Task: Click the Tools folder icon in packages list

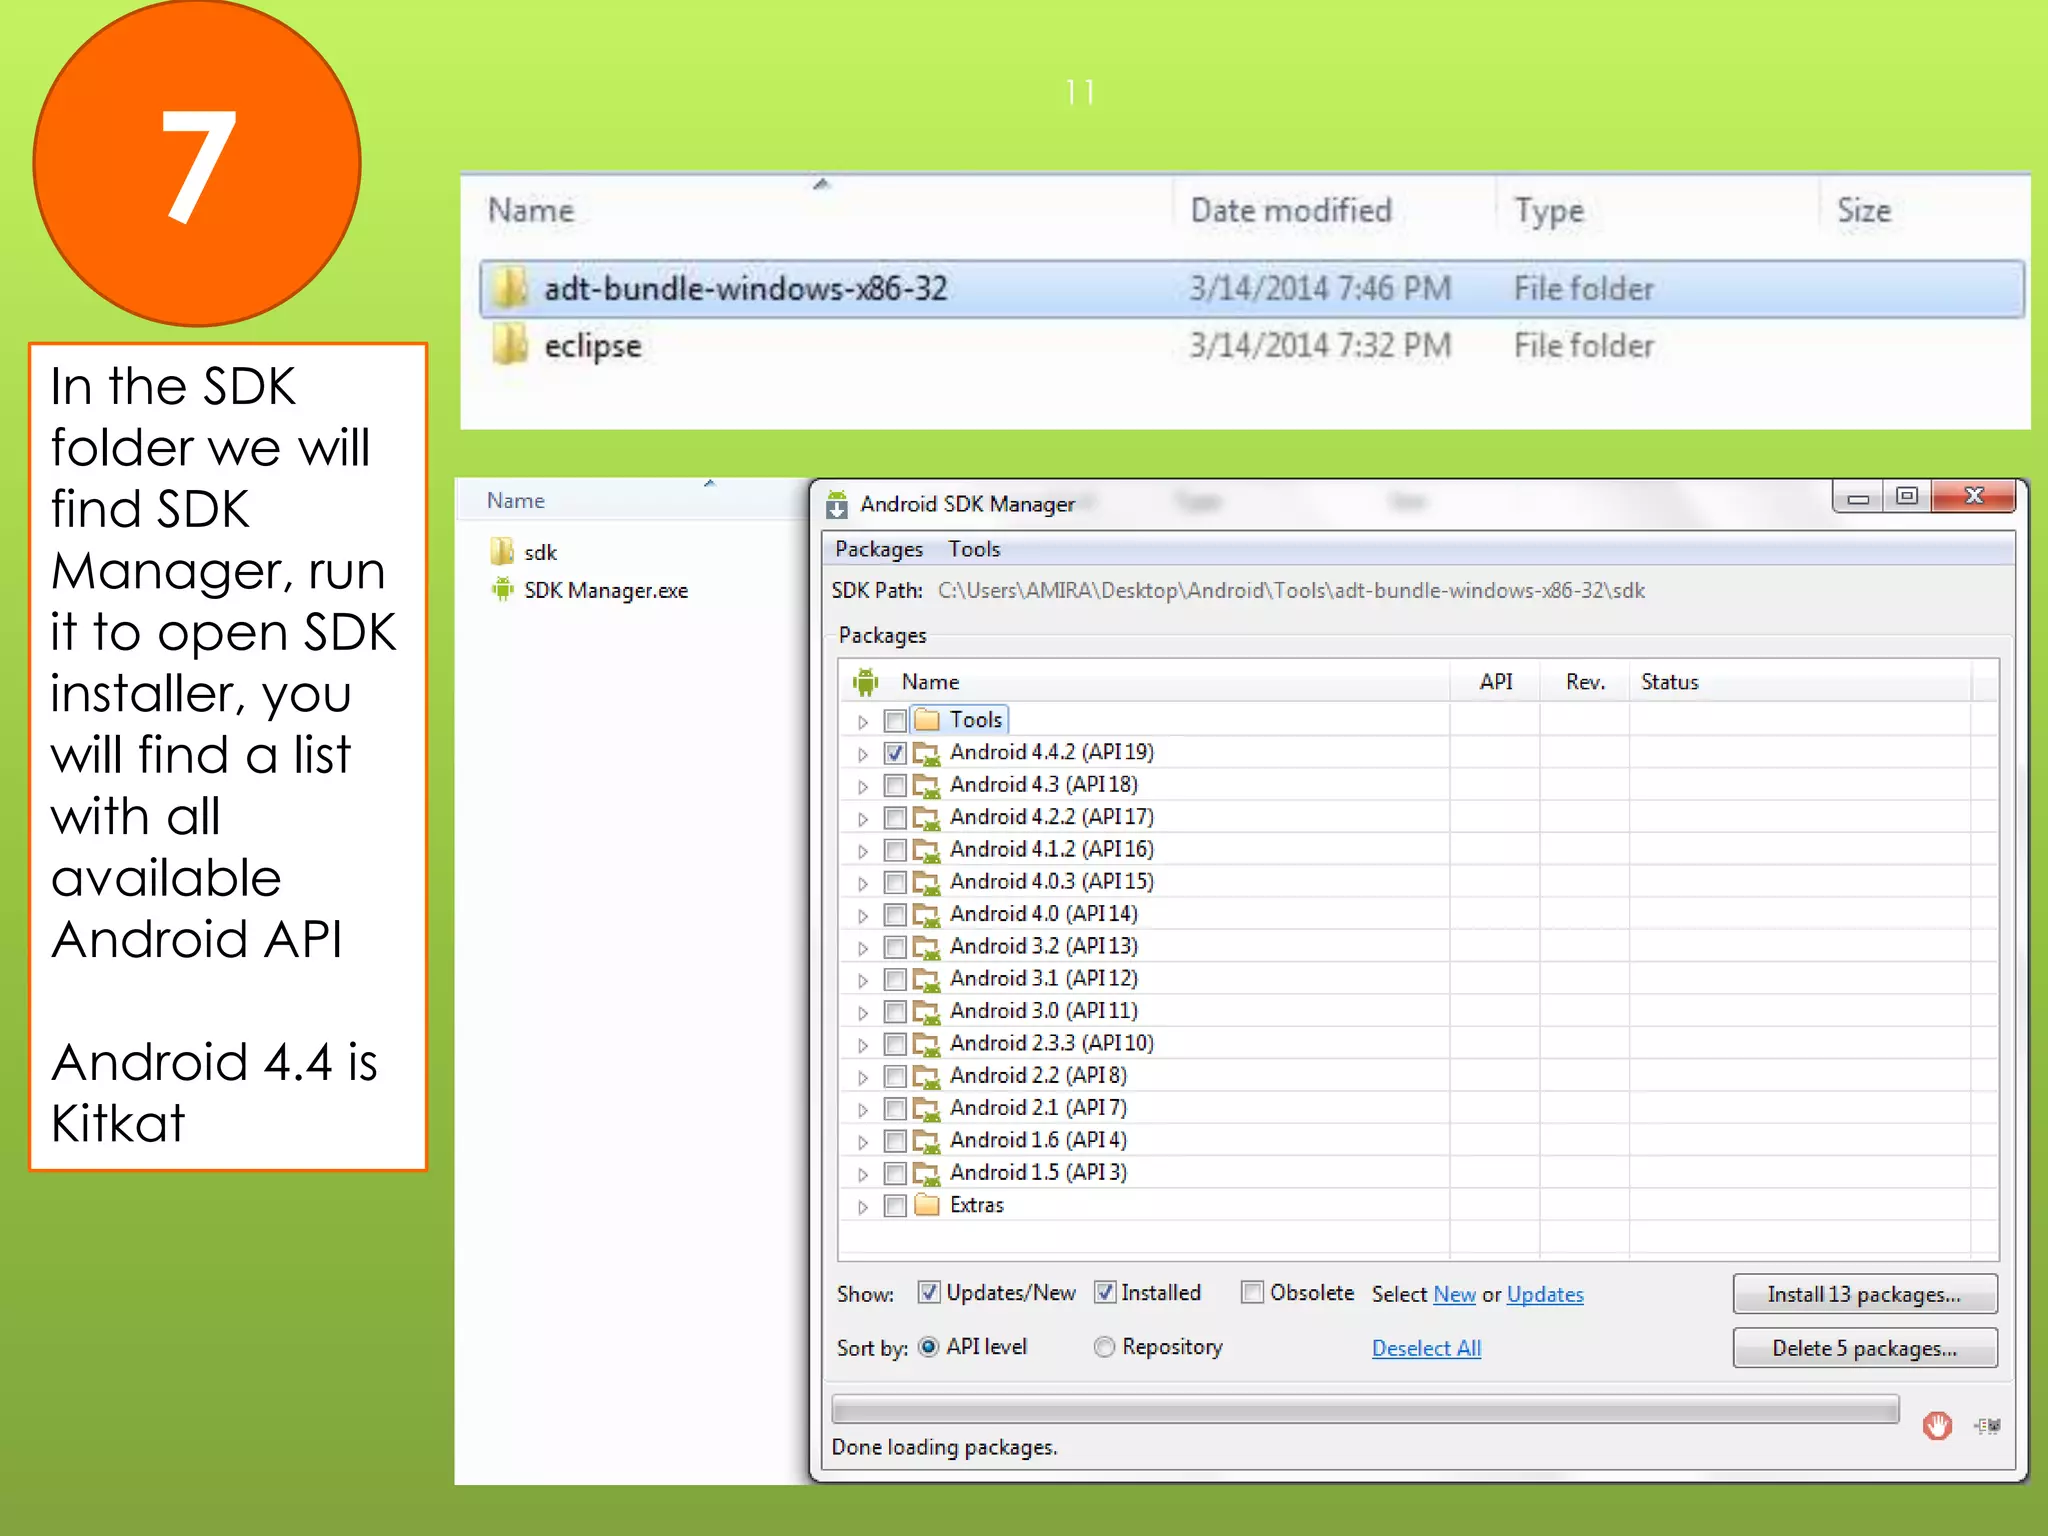Action: 928,720
